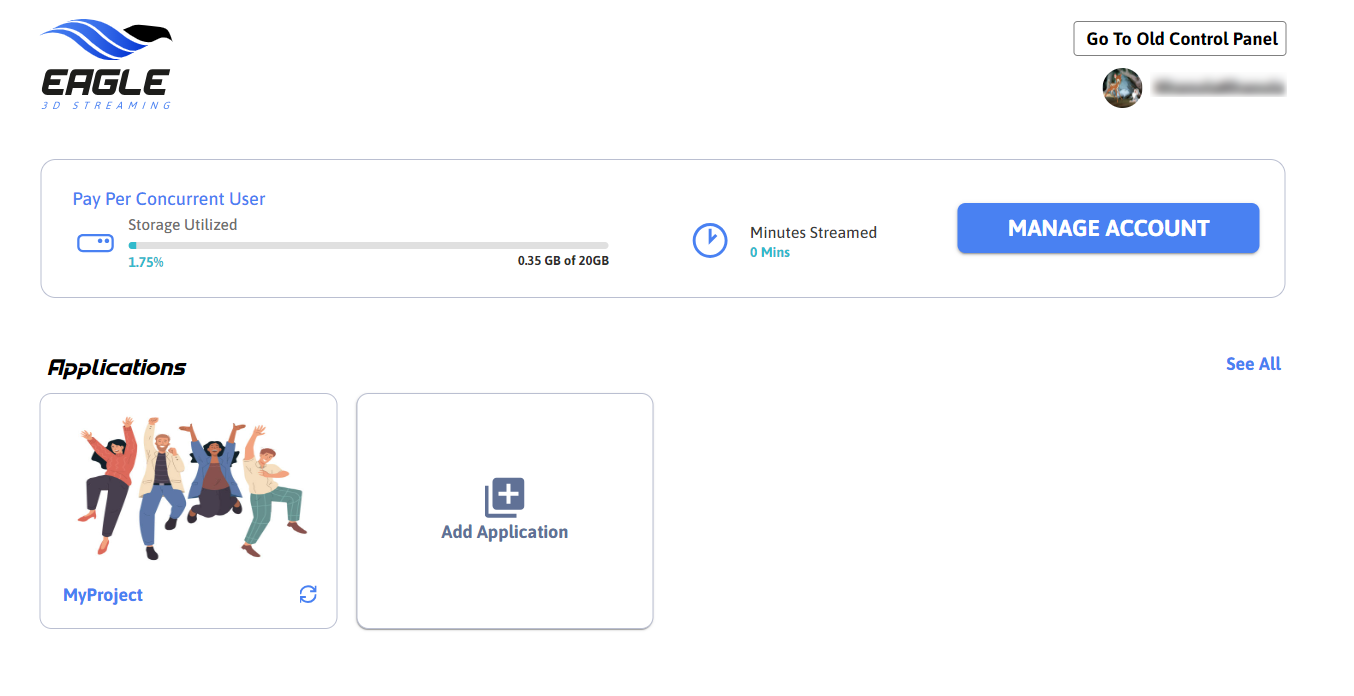Click the blurred username beside the avatar
This screenshot has width=1354, height=696.
1218,88
